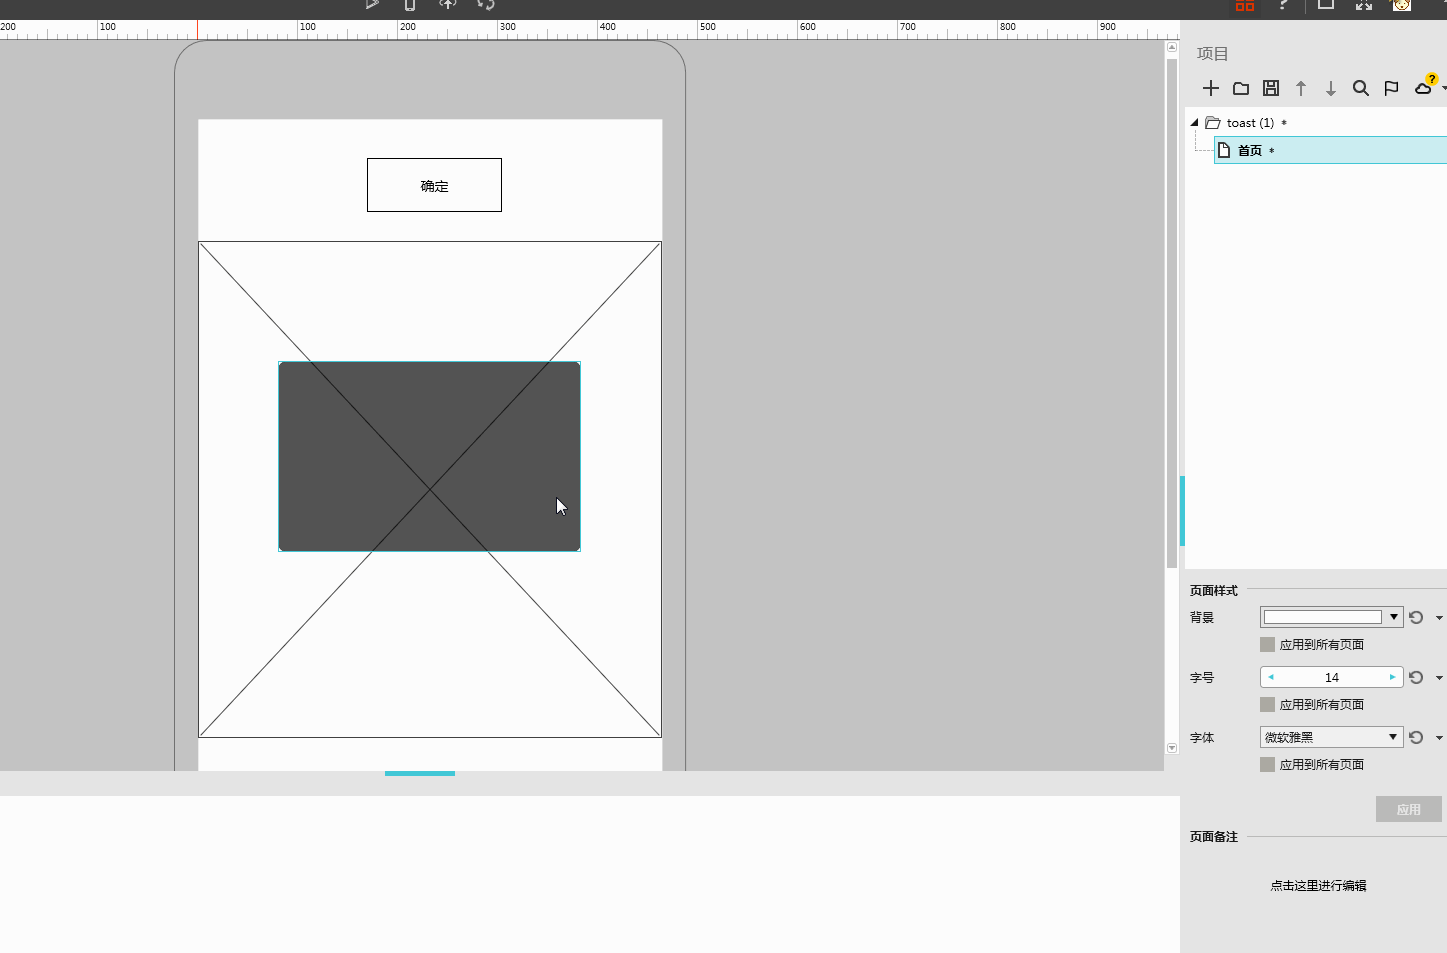Increase font size with right stepper arrow
The height and width of the screenshot is (953, 1447).
(1392, 677)
